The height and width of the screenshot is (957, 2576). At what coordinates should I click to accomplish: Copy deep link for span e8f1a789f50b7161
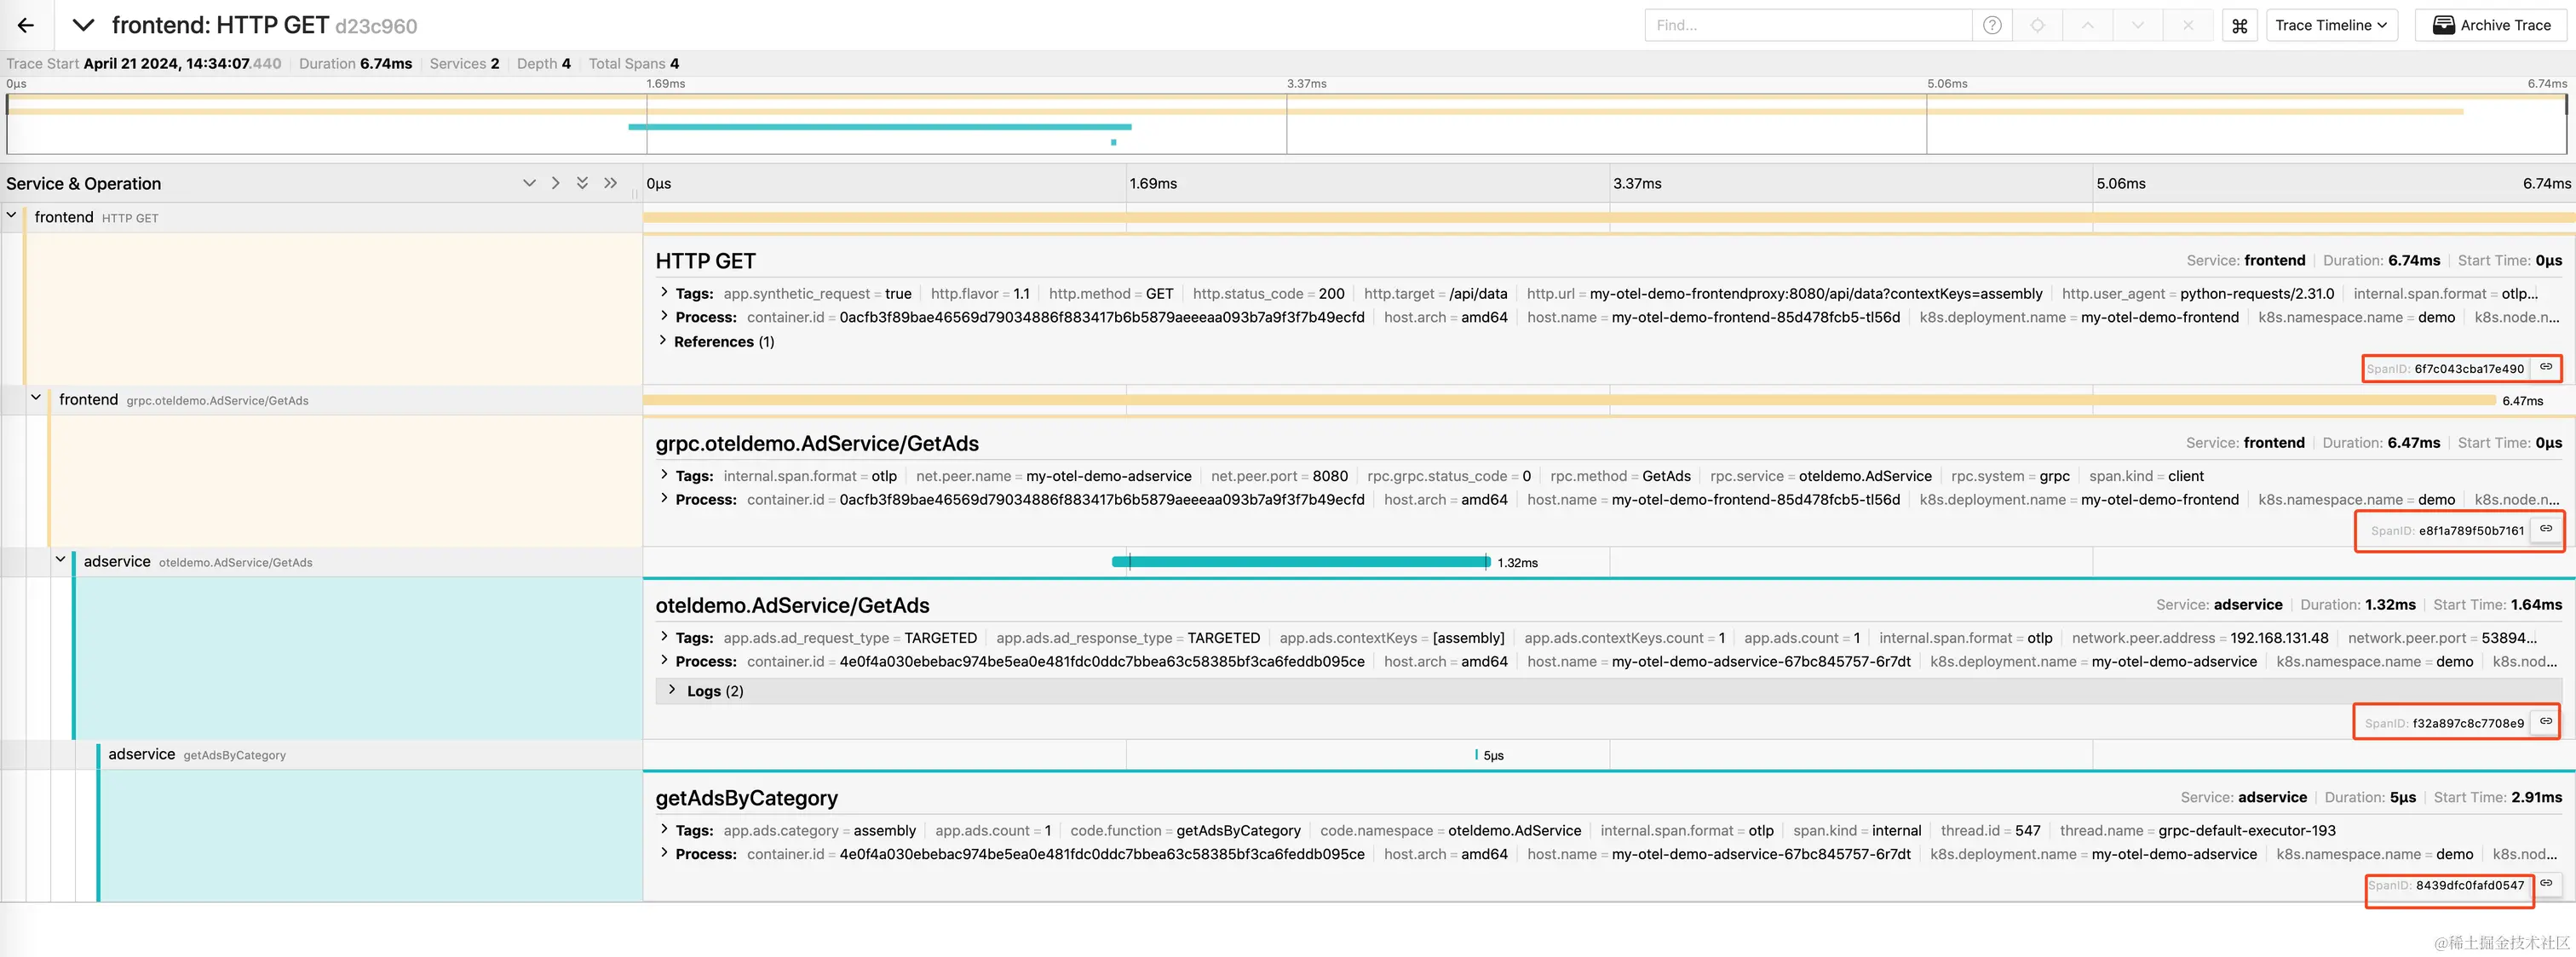2545,529
